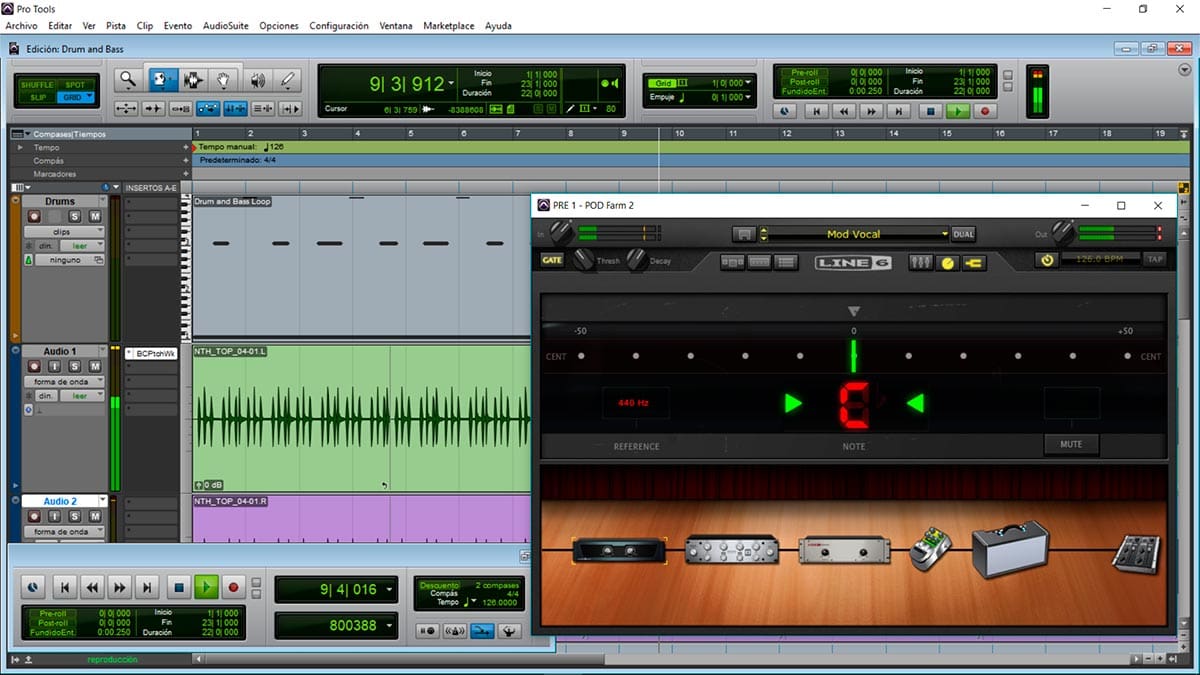Click the save preset disk icon in POD Farm
Screen dimensions: 1200x675
click(743, 234)
